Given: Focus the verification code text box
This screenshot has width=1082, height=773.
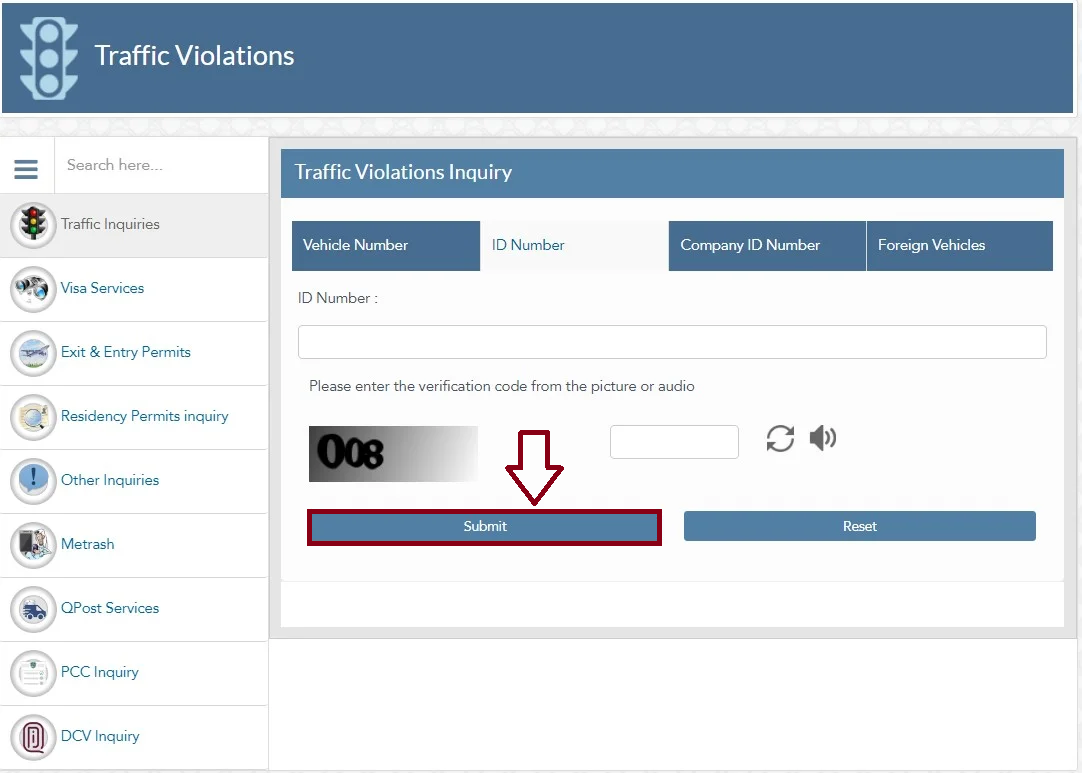Looking at the screenshot, I should pos(674,442).
